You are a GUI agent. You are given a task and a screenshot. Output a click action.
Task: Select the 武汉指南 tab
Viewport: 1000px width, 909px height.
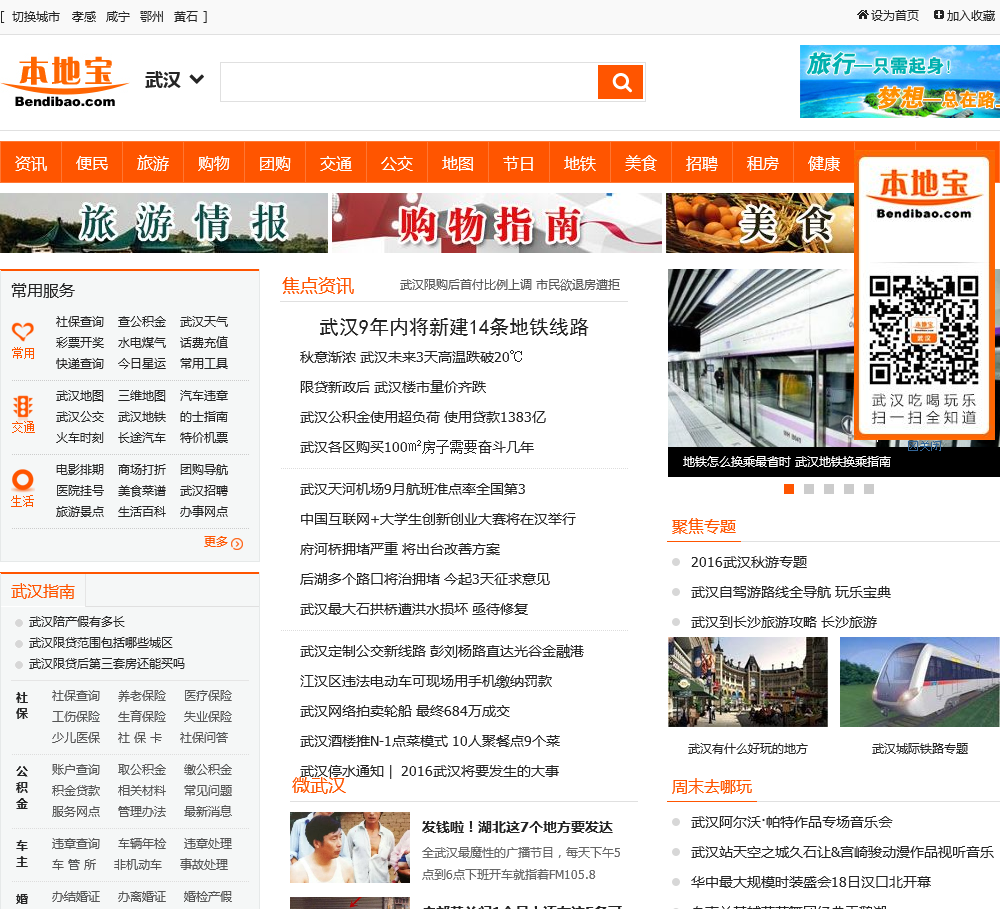[x=43, y=591]
